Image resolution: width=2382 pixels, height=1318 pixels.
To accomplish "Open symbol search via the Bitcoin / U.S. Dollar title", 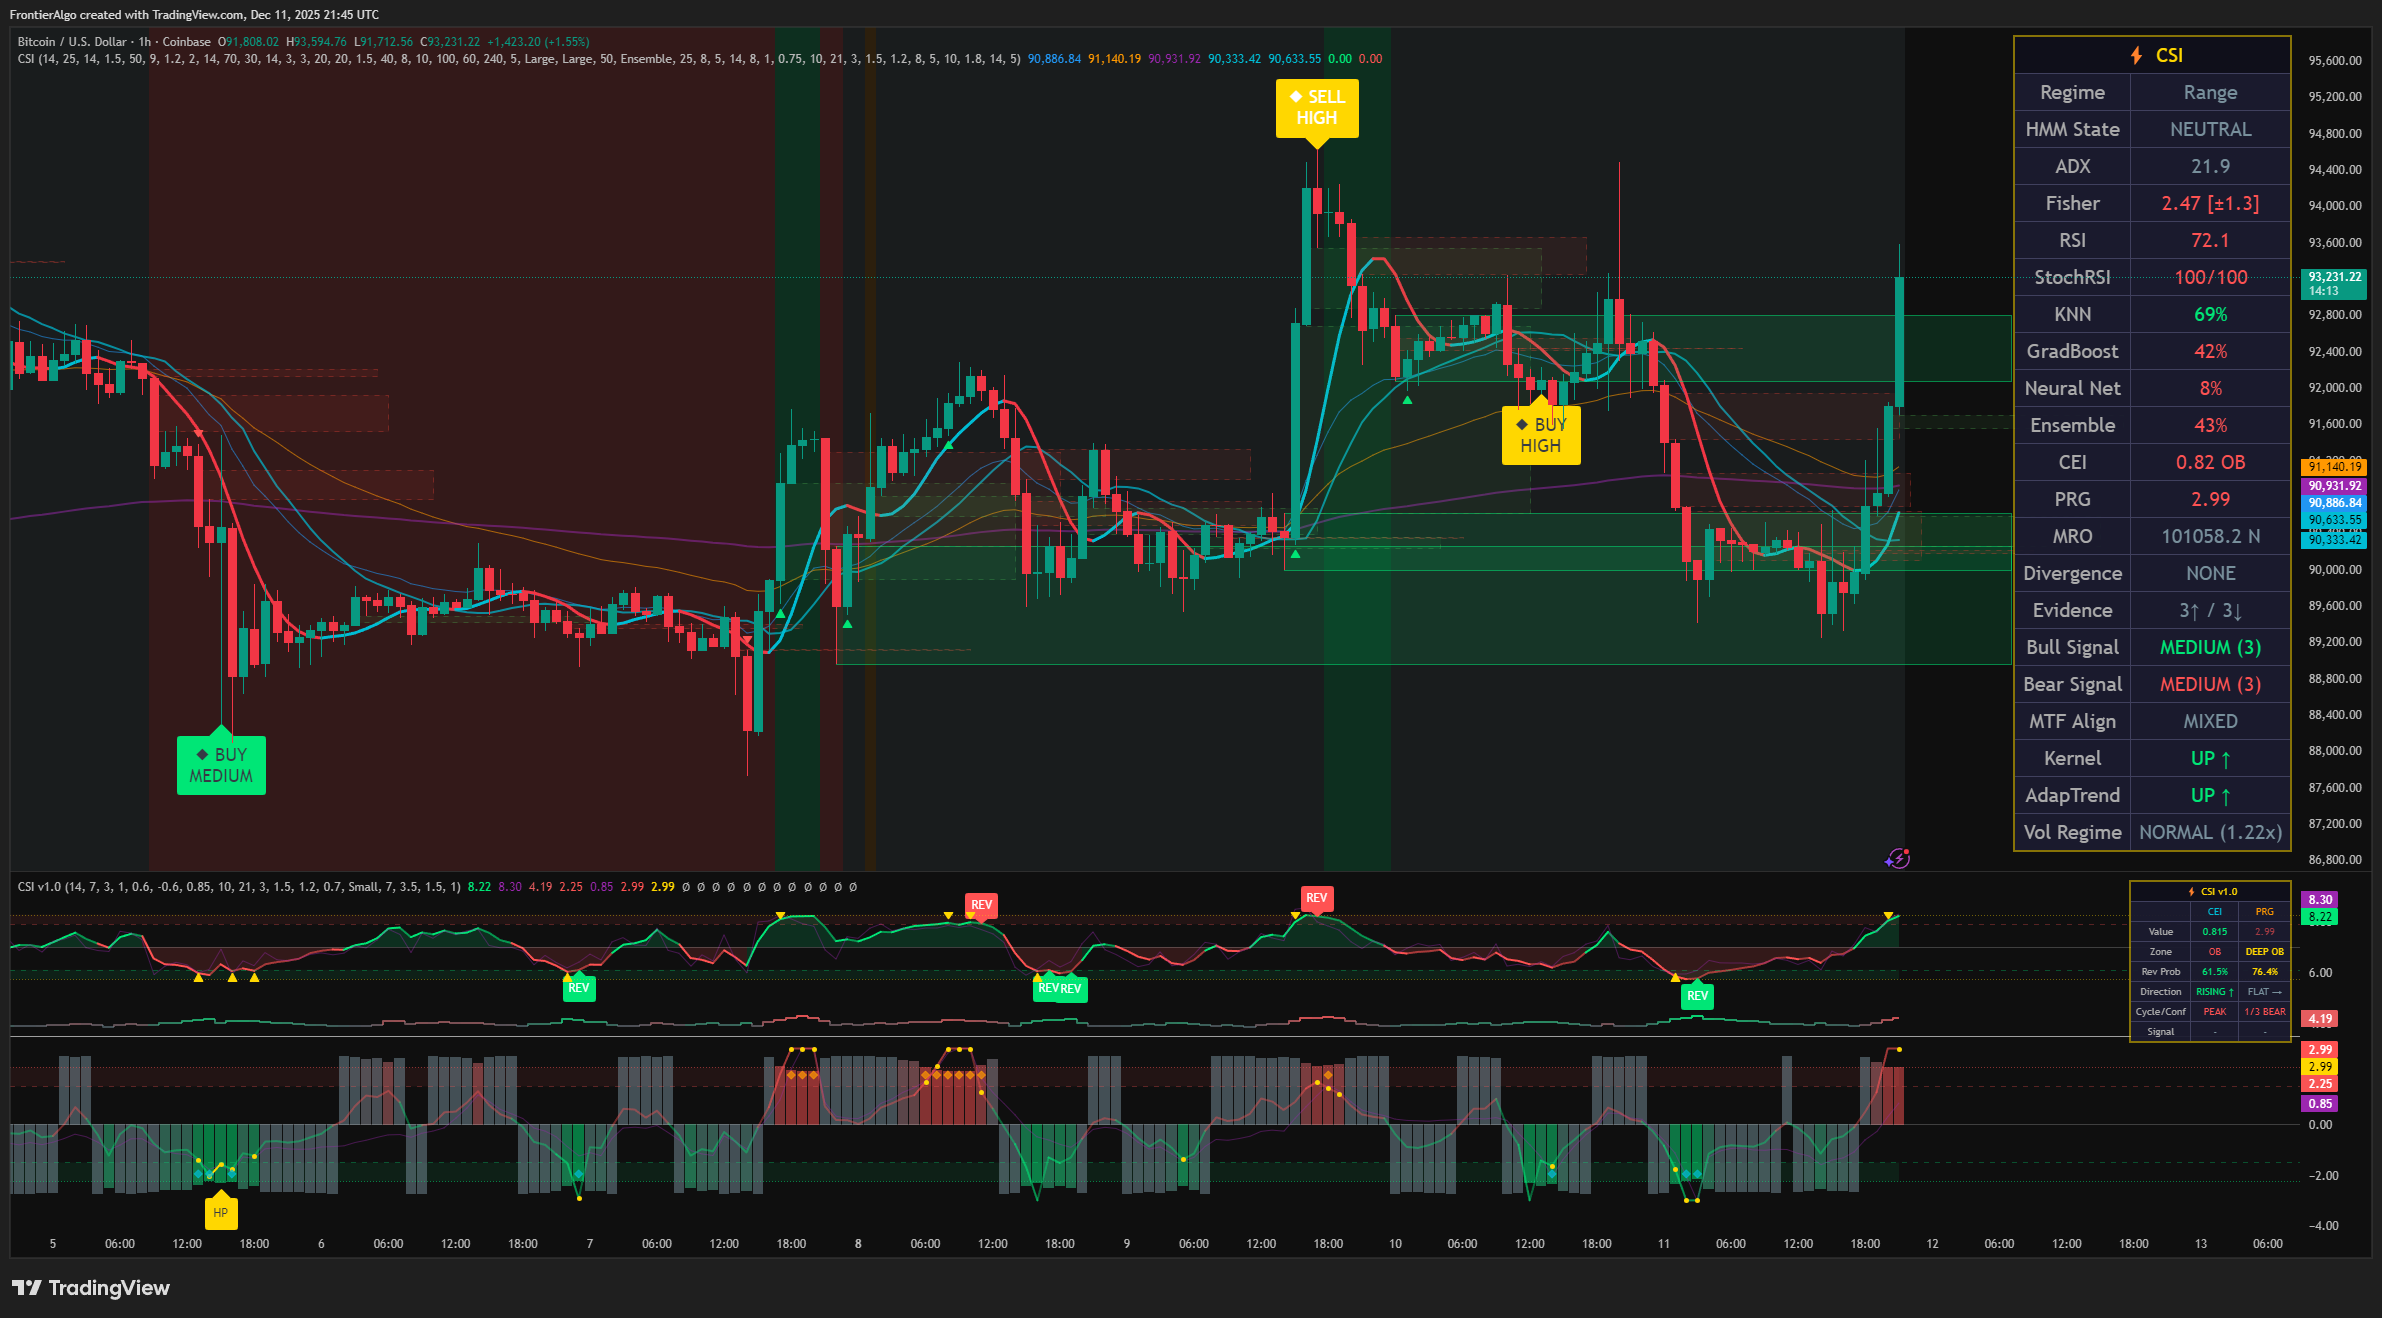I will click(x=70, y=42).
